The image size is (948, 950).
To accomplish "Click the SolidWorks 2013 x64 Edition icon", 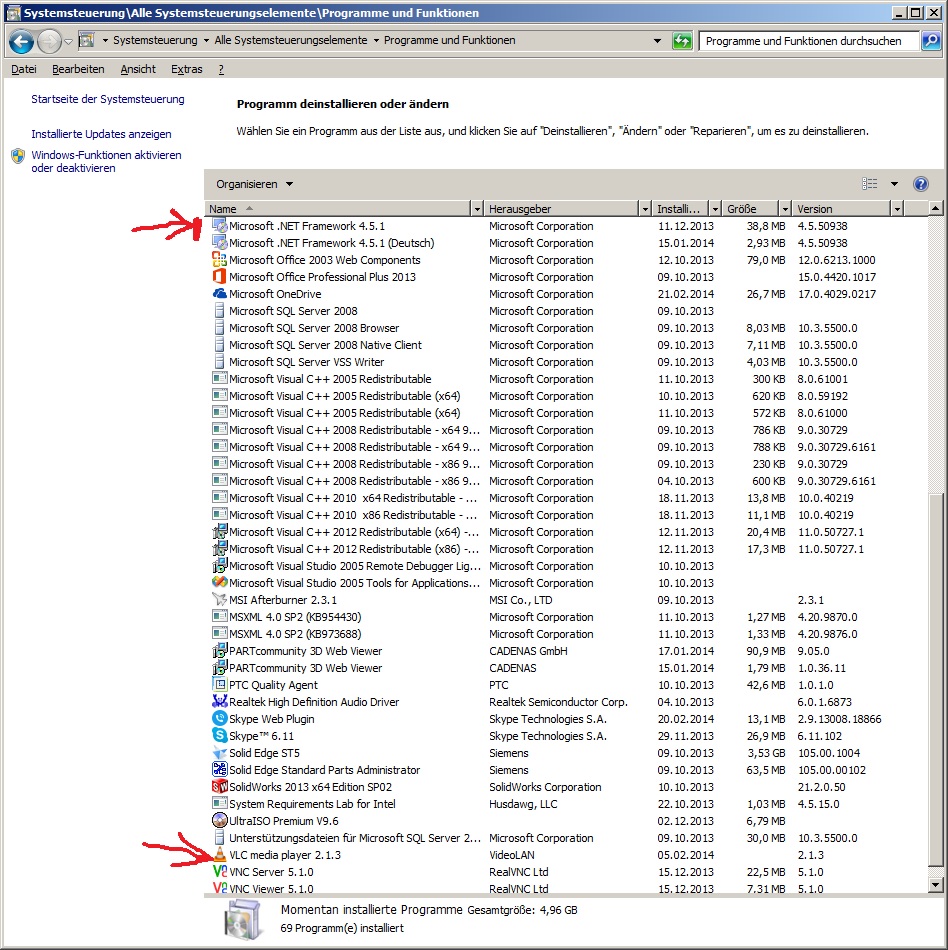I will tap(220, 787).
